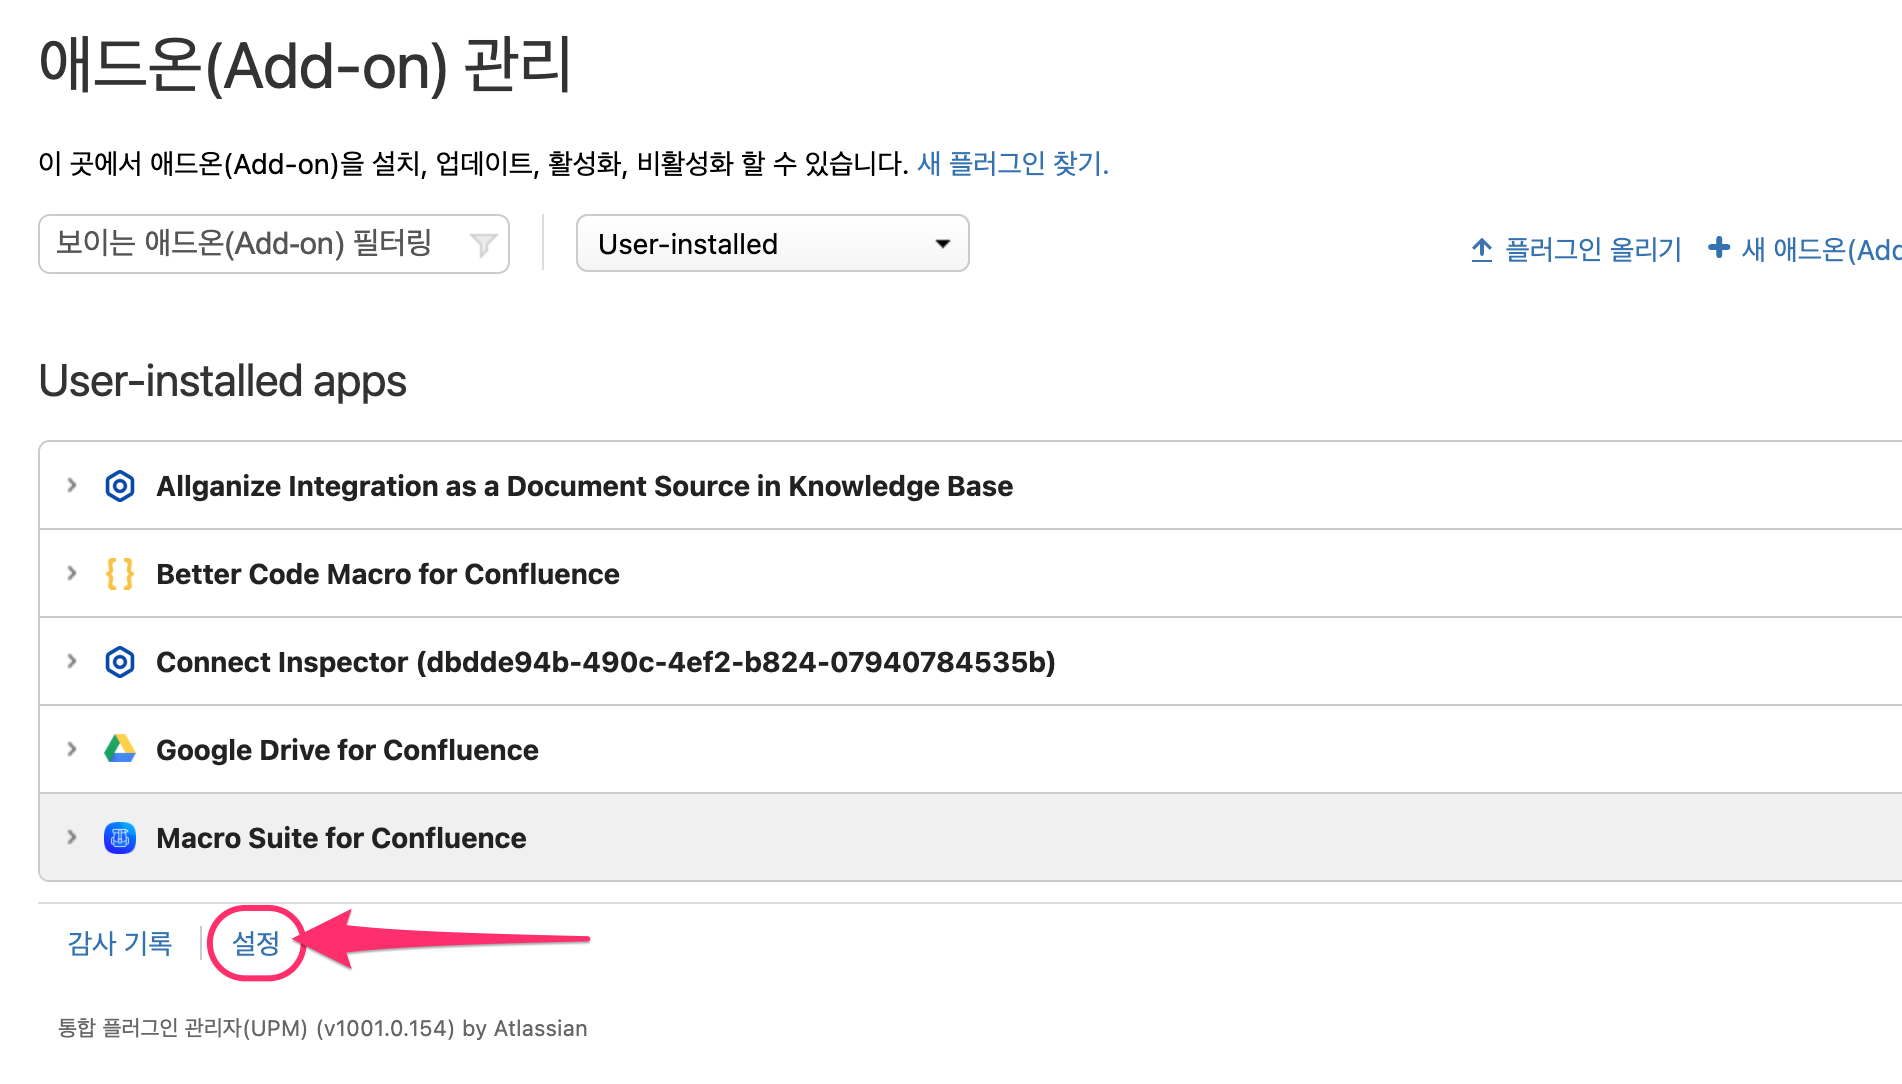This screenshot has width=1902, height=1084.
Task: Expand the Macro Suite for Confluence chevron
Action: tap(72, 837)
